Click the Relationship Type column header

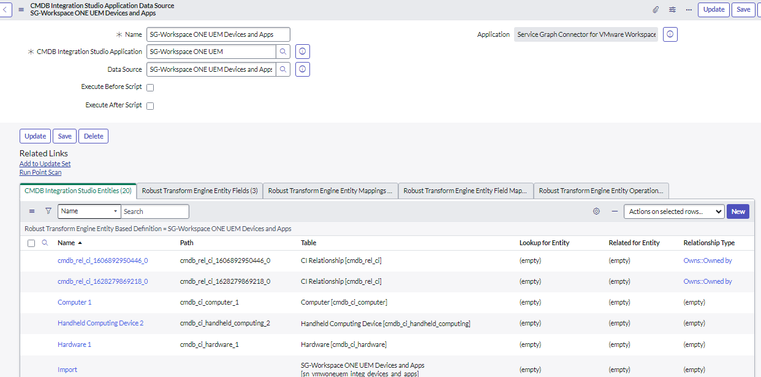coord(709,243)
